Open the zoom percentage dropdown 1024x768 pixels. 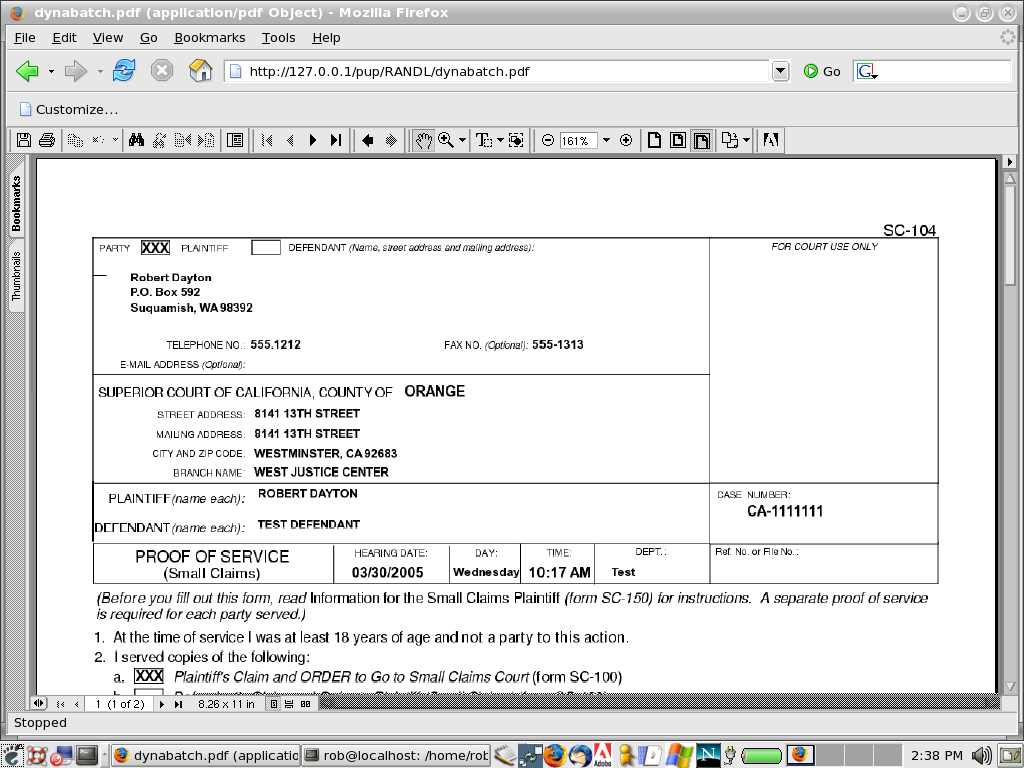(606, 141)
